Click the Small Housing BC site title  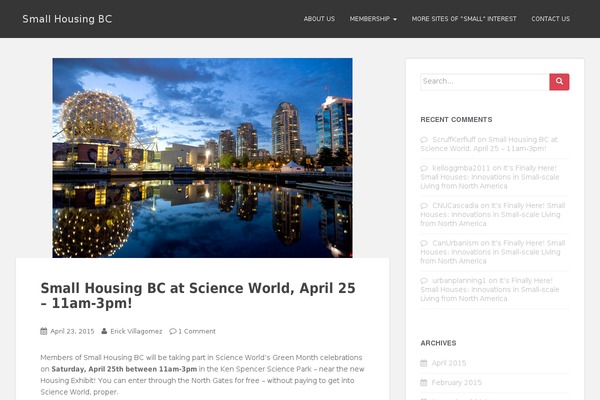click(67, 19)
